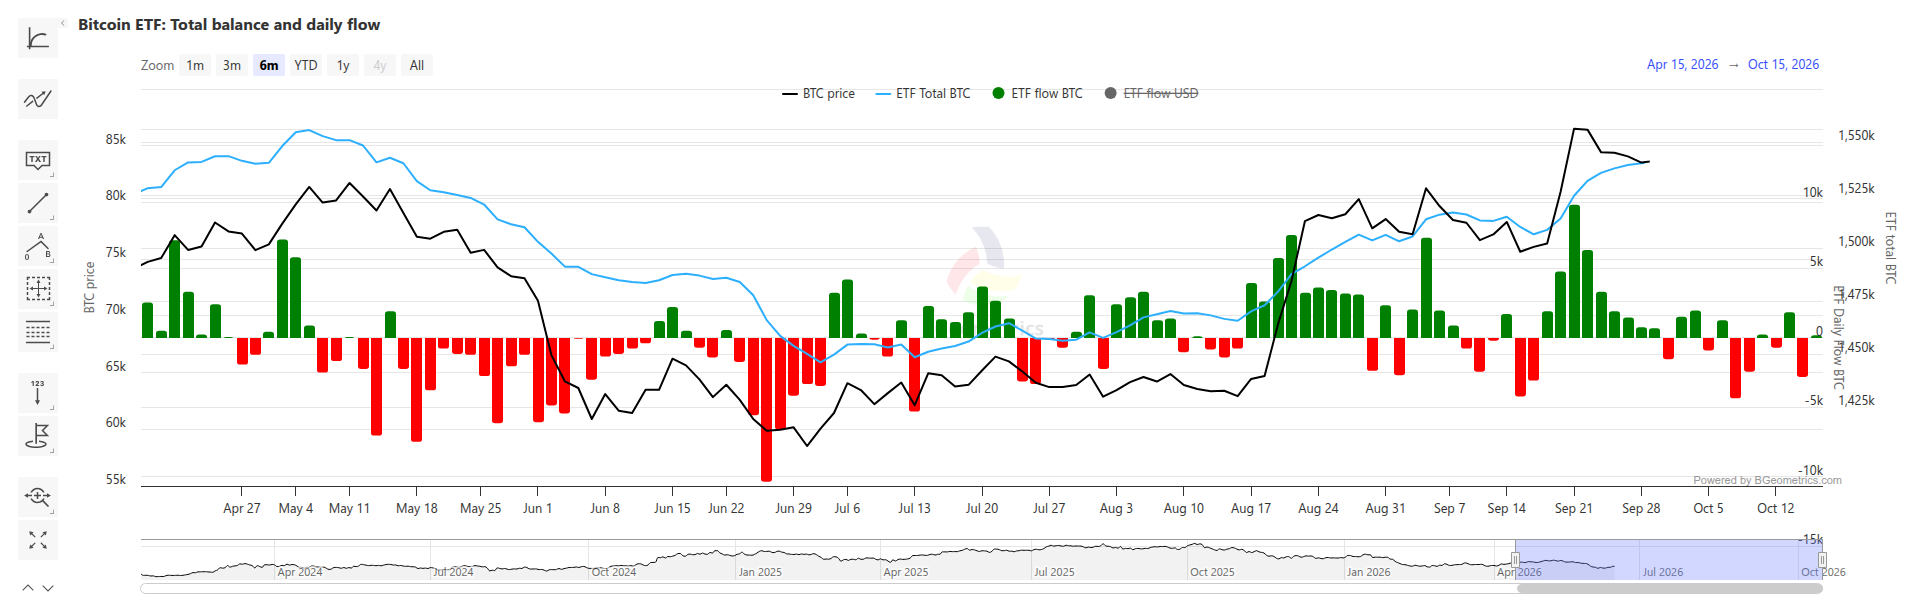The width and height of the screenshot is (1920, 600).
Task: Click navigator label Jul 2026
Action: pyautogui.click(x=1663, y=572)
